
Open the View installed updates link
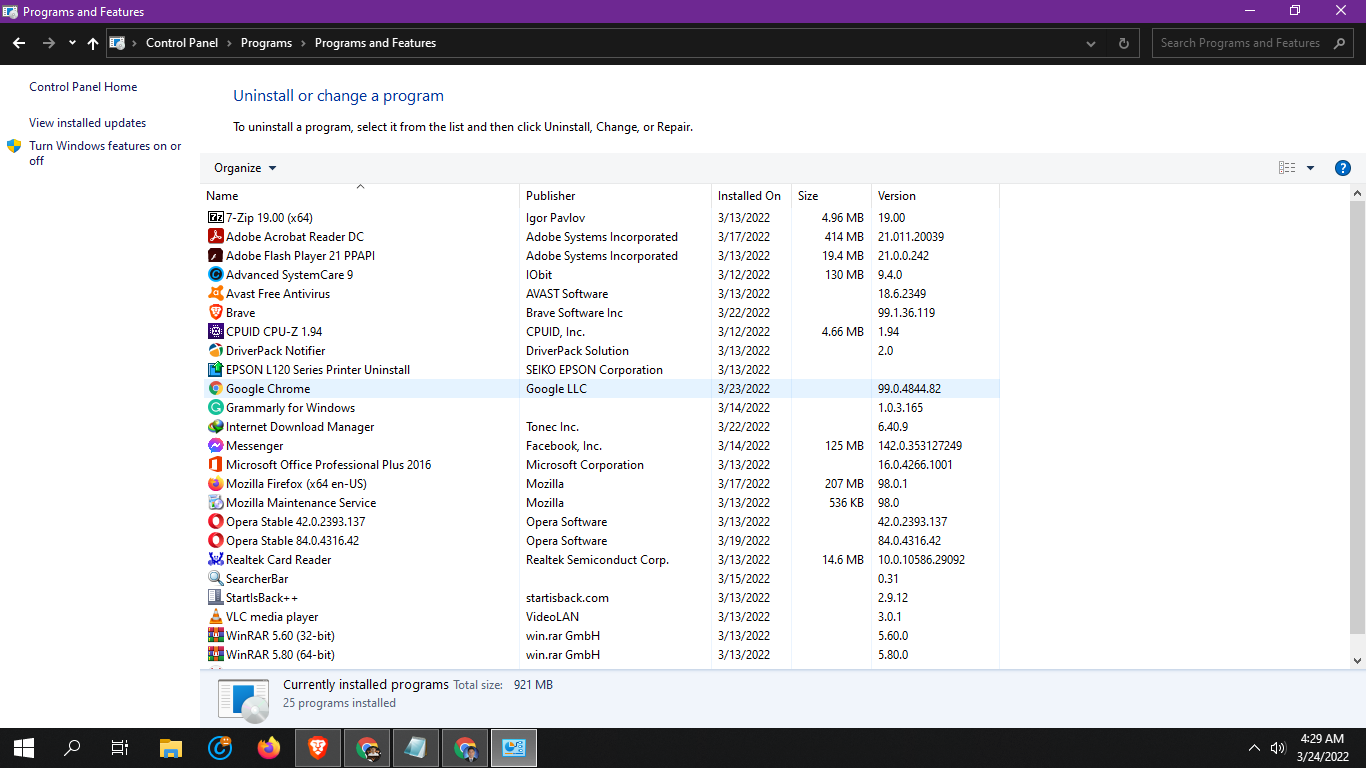pos(87,123)
